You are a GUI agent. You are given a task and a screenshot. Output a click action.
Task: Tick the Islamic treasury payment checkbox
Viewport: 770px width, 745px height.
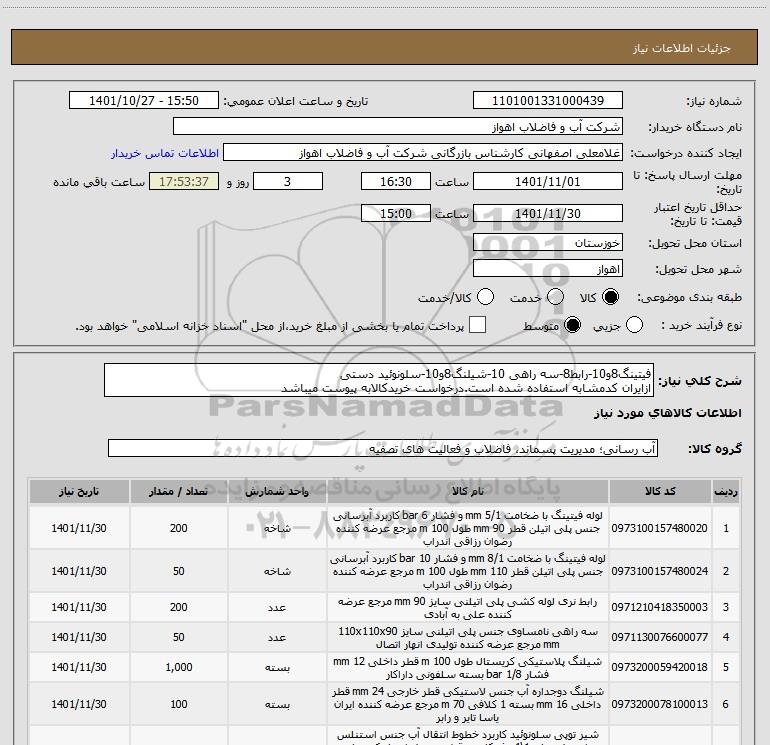(x=477, y=325)
